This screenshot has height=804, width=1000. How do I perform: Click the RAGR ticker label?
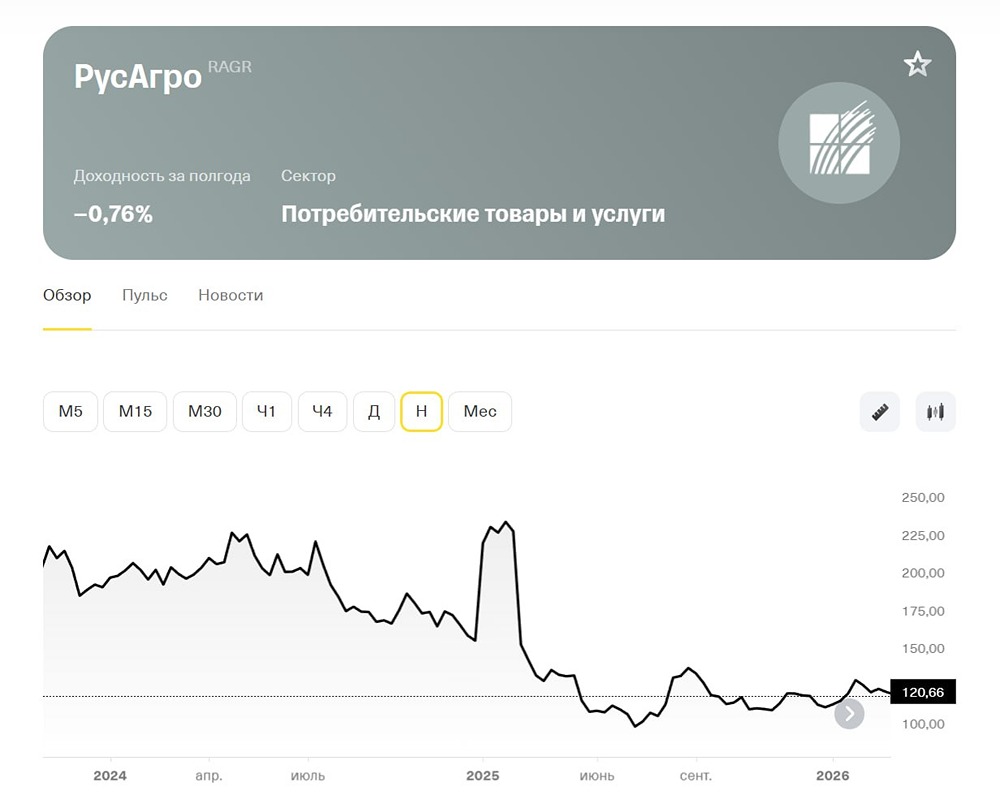pos(229,66)
